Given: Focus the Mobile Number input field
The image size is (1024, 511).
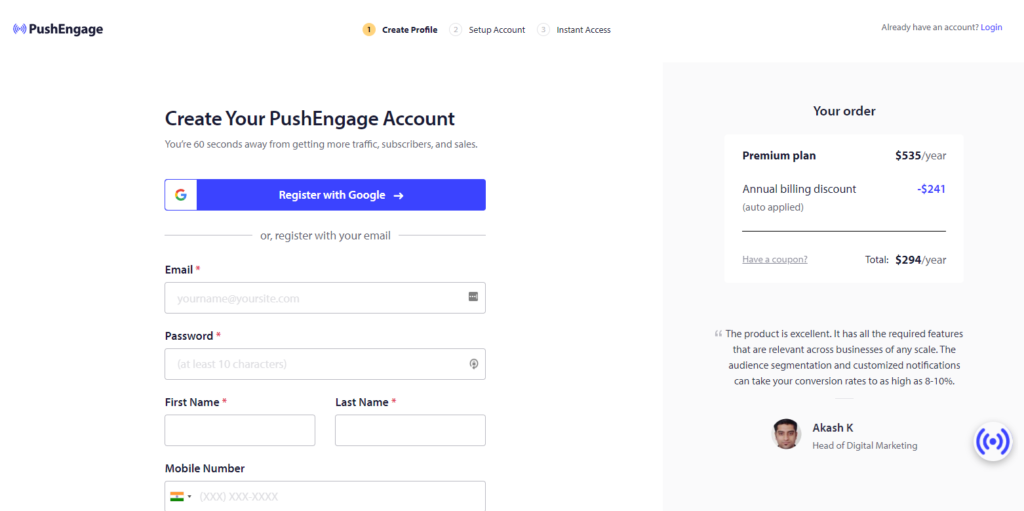Looking at the screenshot, I should [x=325, y=496].
